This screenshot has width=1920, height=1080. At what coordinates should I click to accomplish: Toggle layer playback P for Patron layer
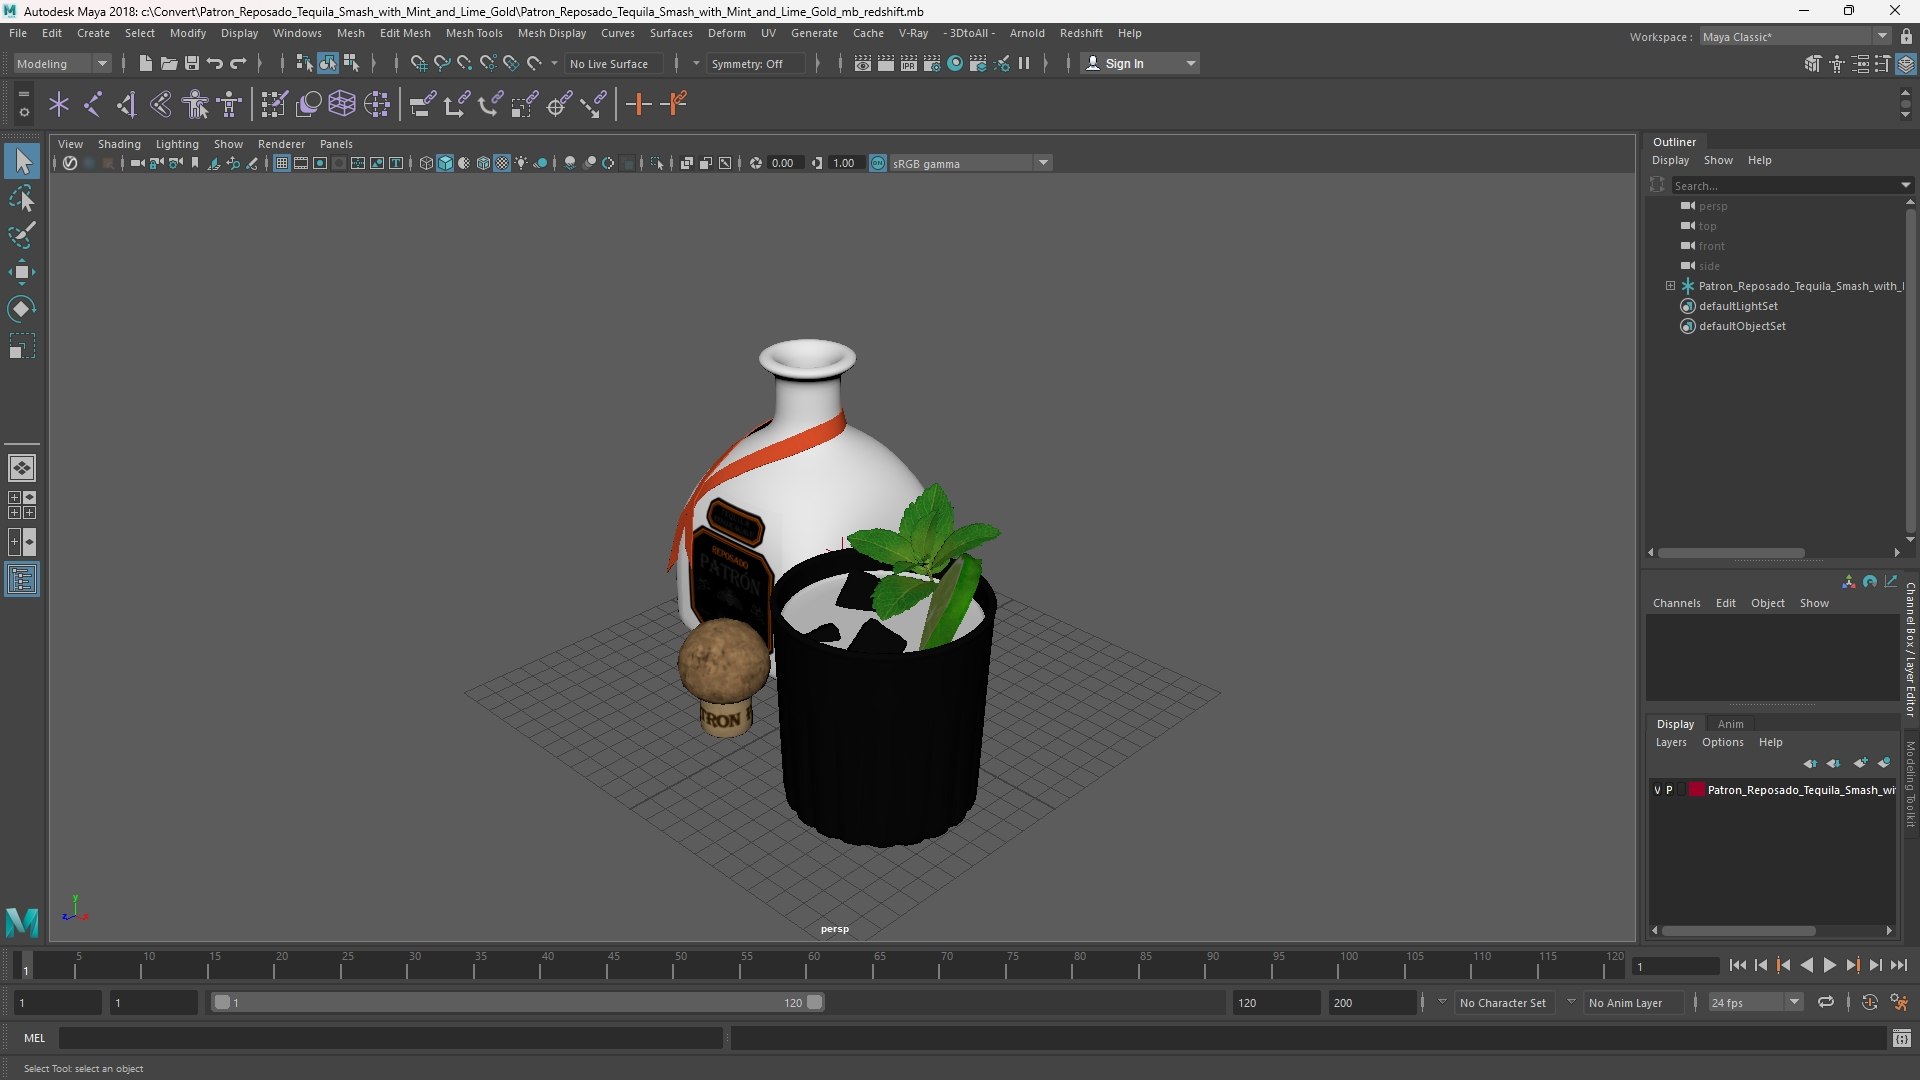click(x=1669, y=790)
